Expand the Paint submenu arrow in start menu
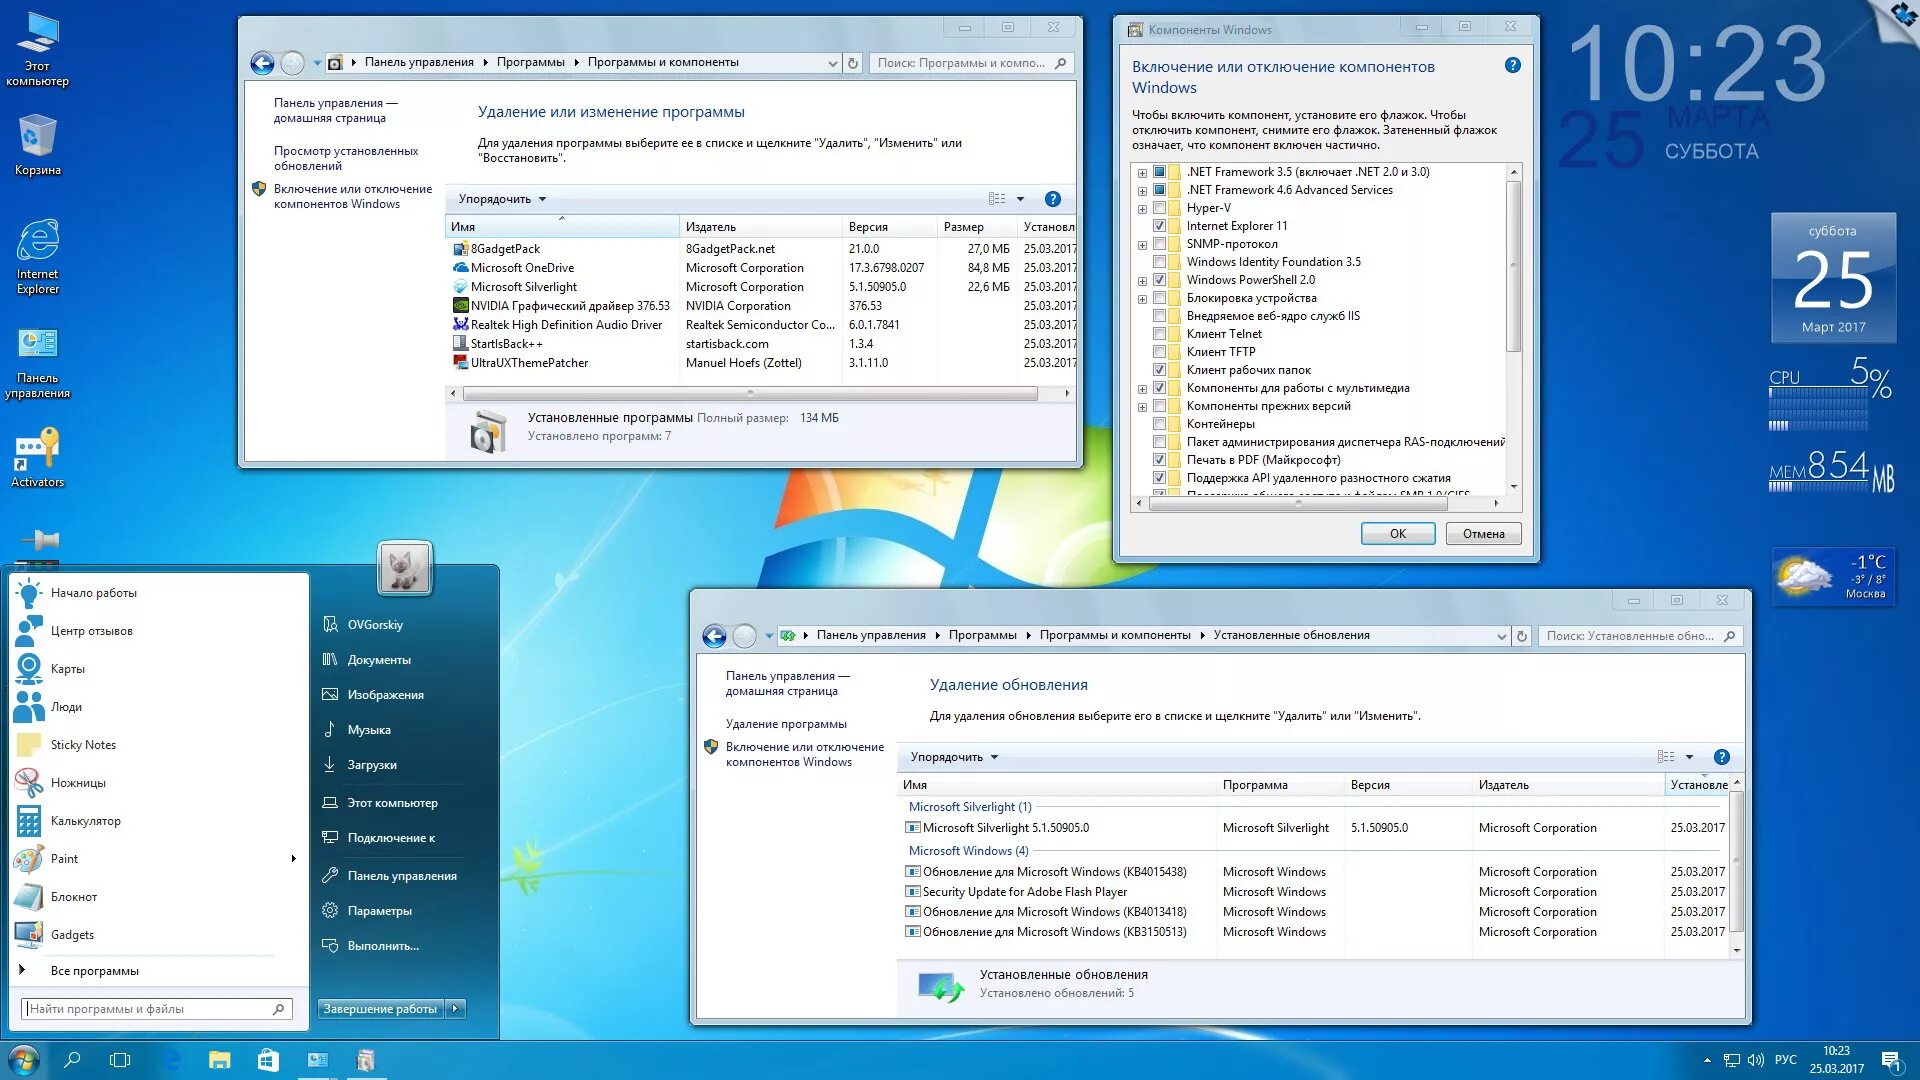 click(x=293, y=859)
